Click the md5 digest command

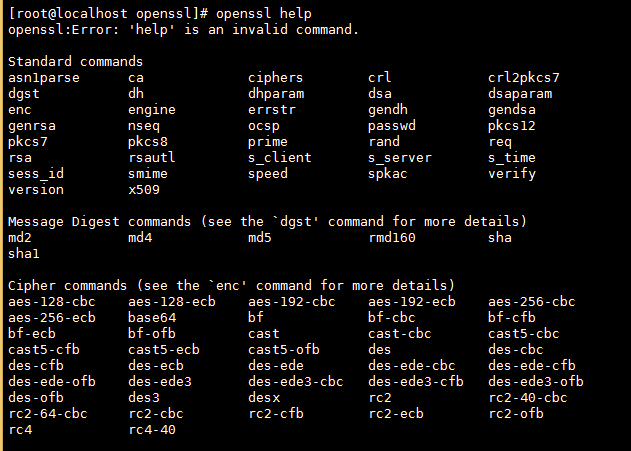pyautogui.click(x=260, y=237)
